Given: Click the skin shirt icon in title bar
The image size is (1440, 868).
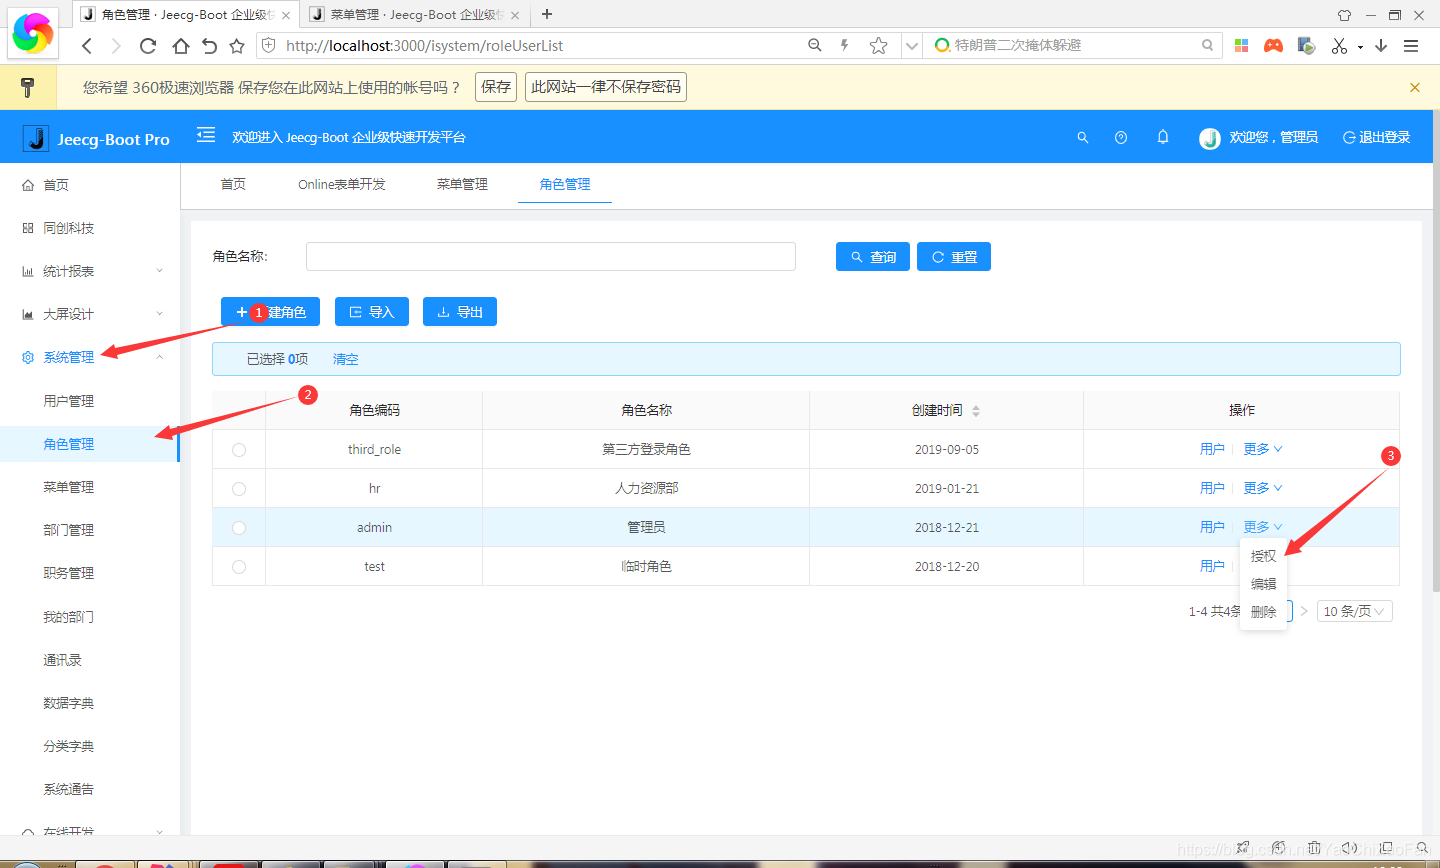Looking at the screenshot, I should coord(1344,15).
